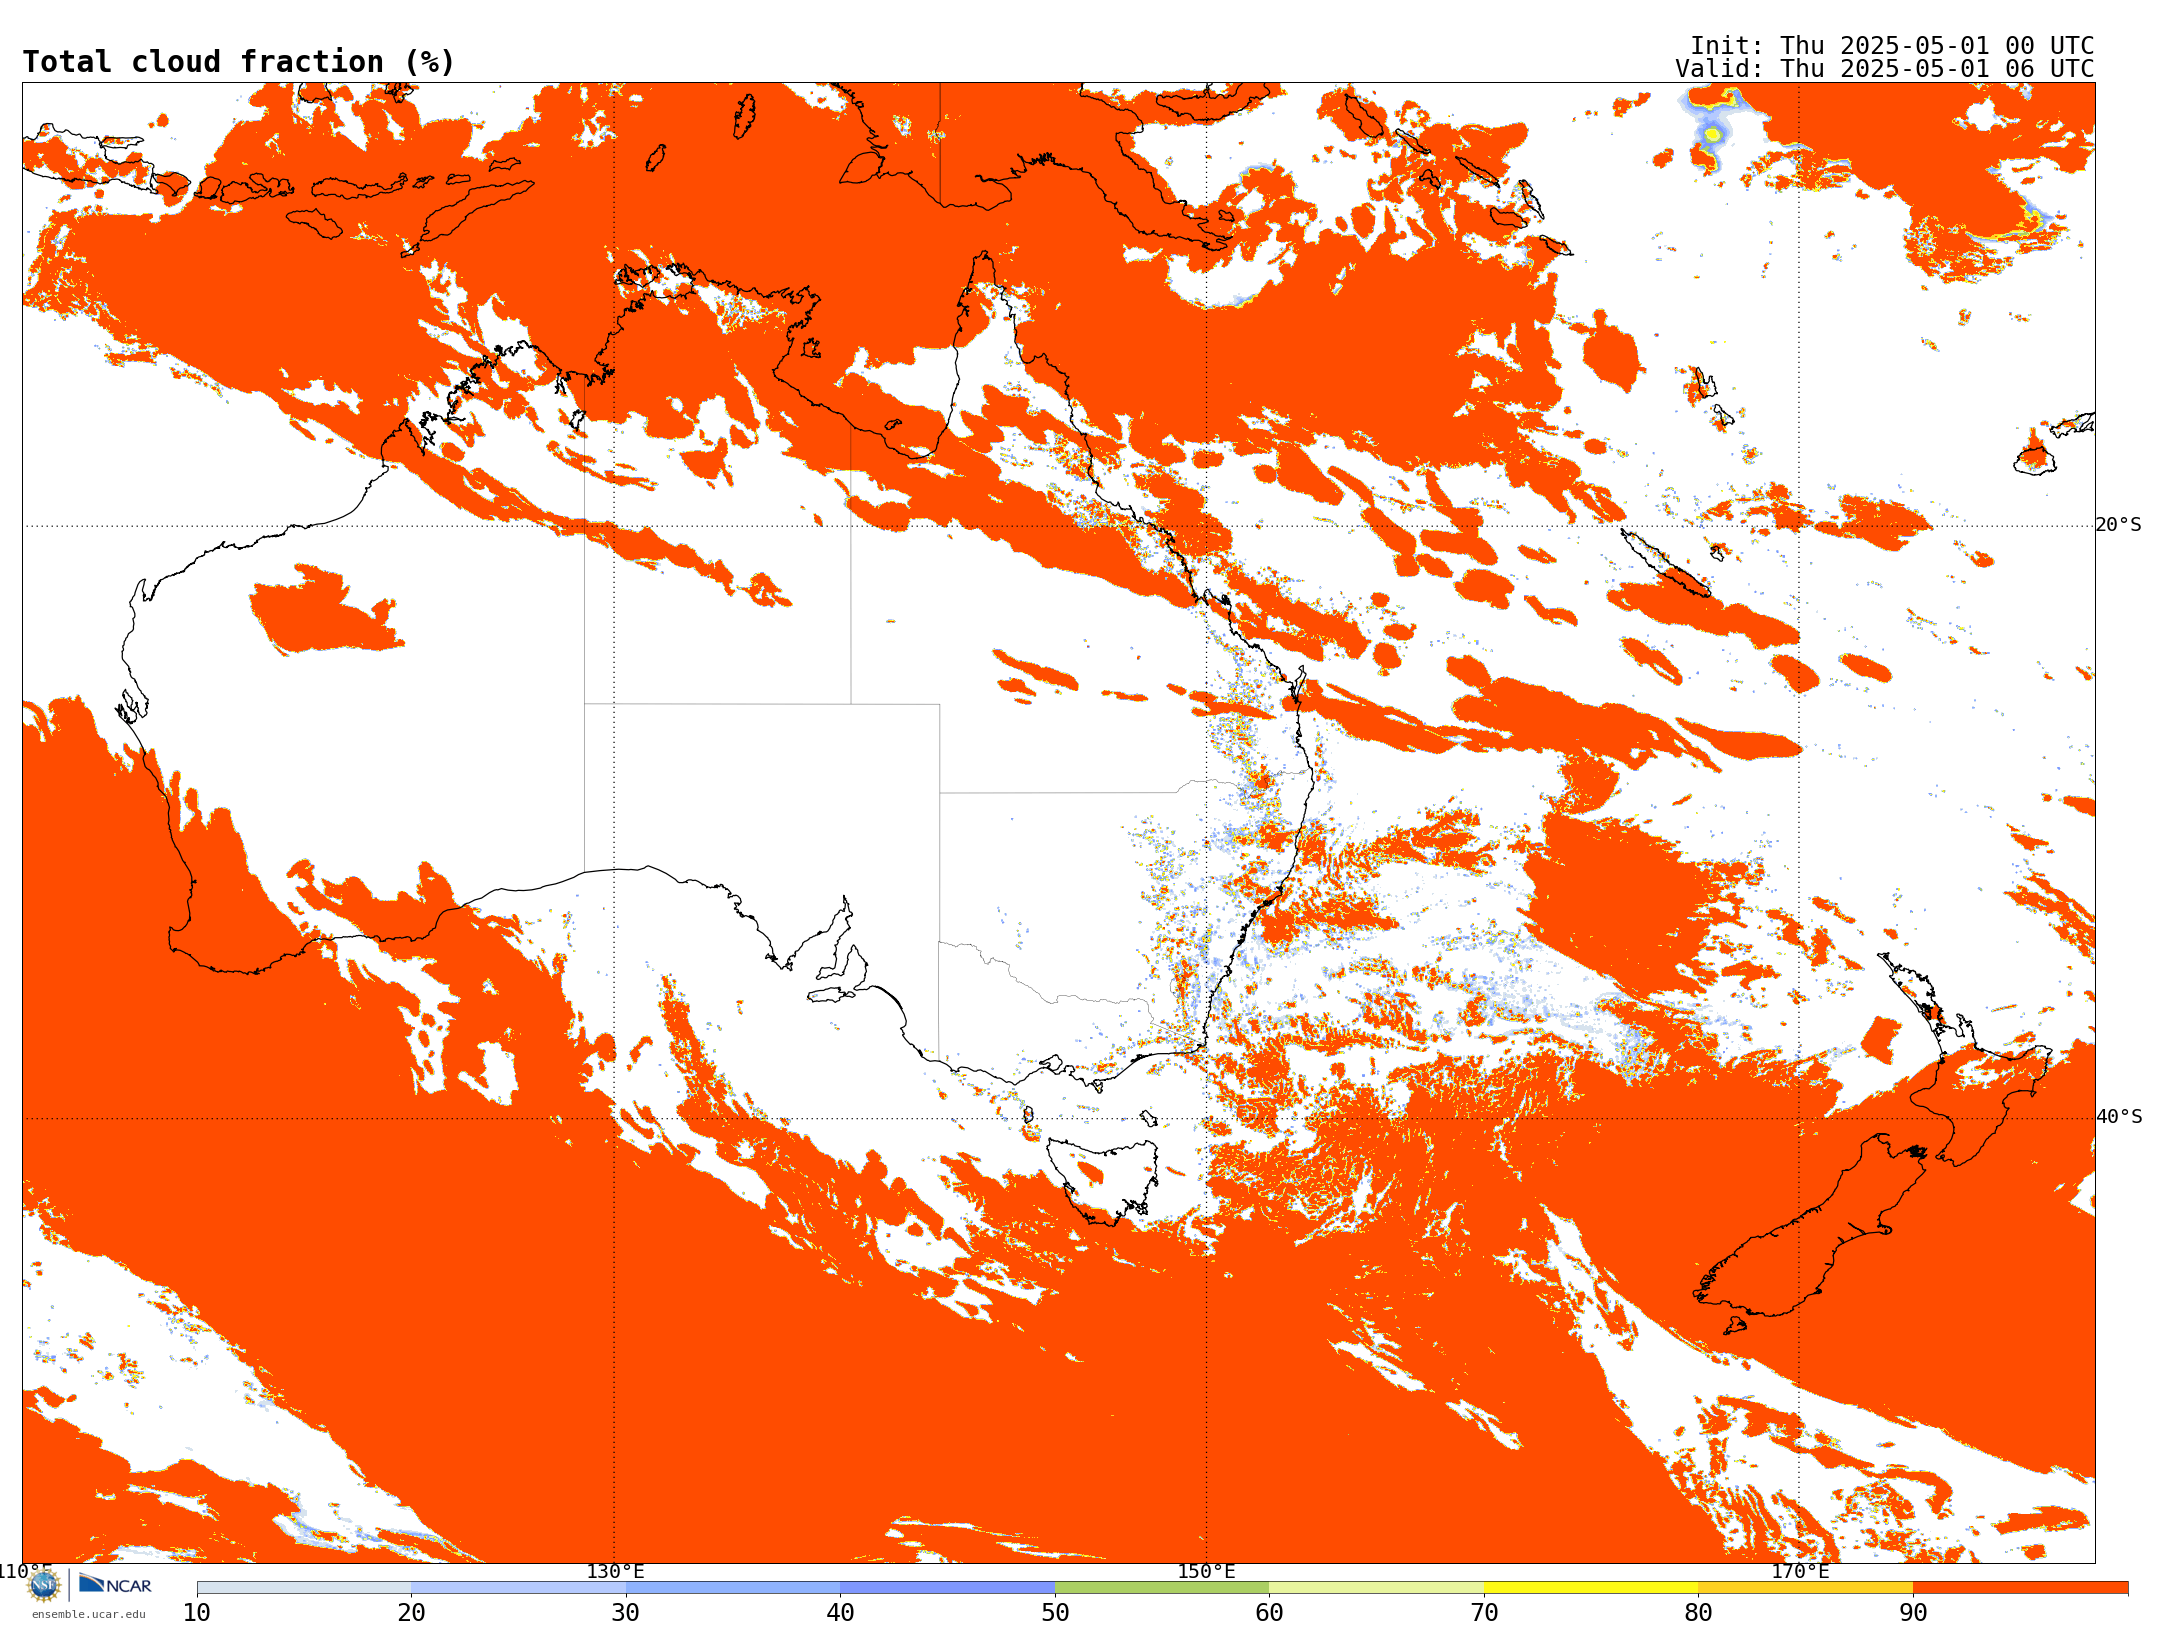Viewport: 2160px width, 1626px height.
Task: Click the NCAR logo
Action: (115, 1585)
